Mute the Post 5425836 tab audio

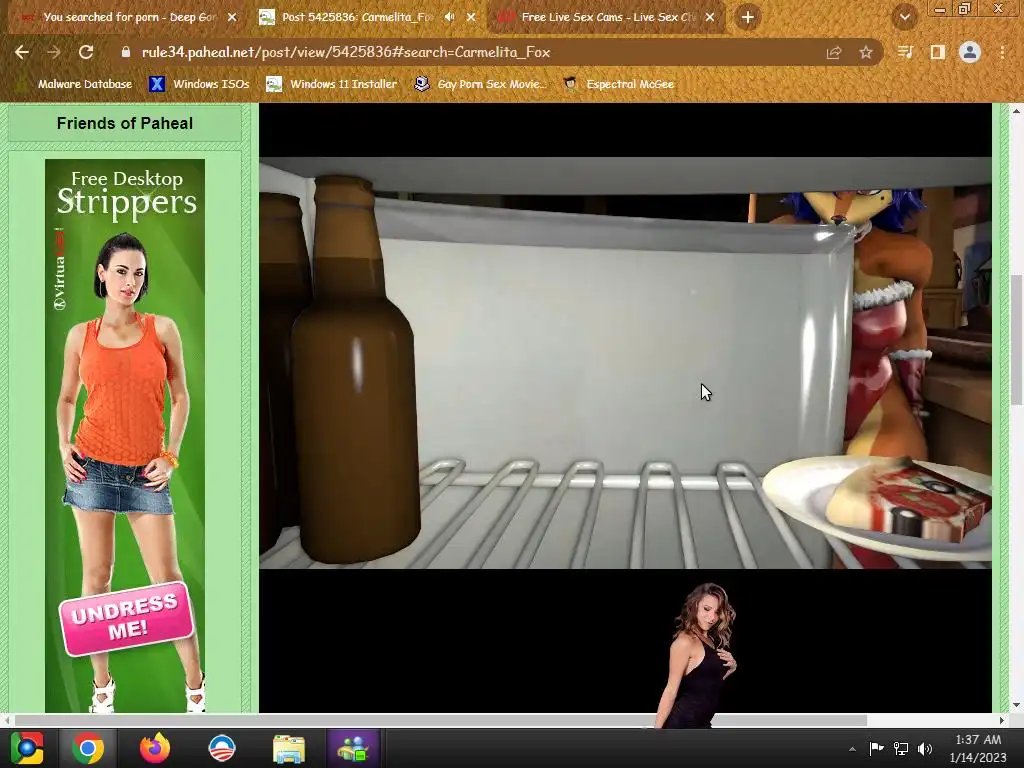[x=449, y=17]
